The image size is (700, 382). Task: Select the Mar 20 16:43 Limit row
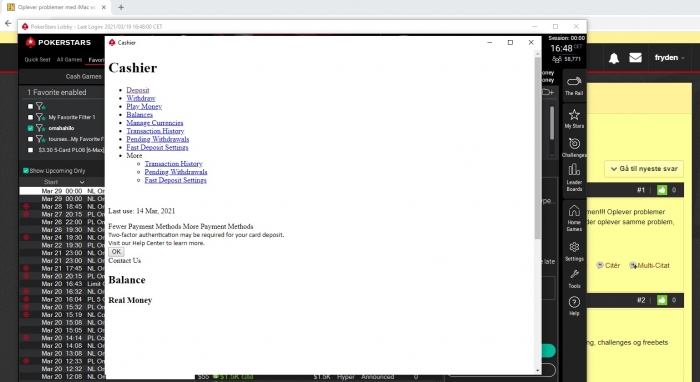point(62,284)
